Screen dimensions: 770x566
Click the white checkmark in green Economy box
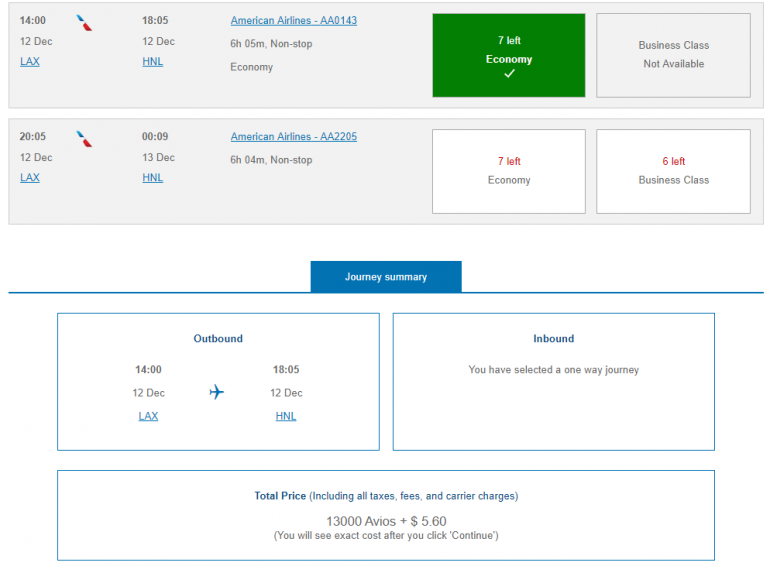(509, 75)
